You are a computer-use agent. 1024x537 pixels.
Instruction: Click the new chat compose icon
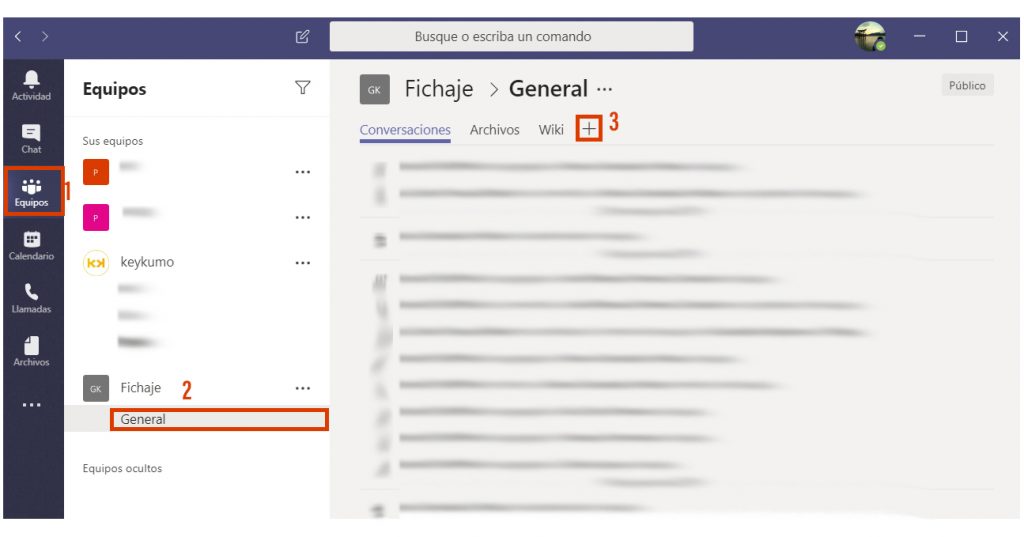coord(302,37)
